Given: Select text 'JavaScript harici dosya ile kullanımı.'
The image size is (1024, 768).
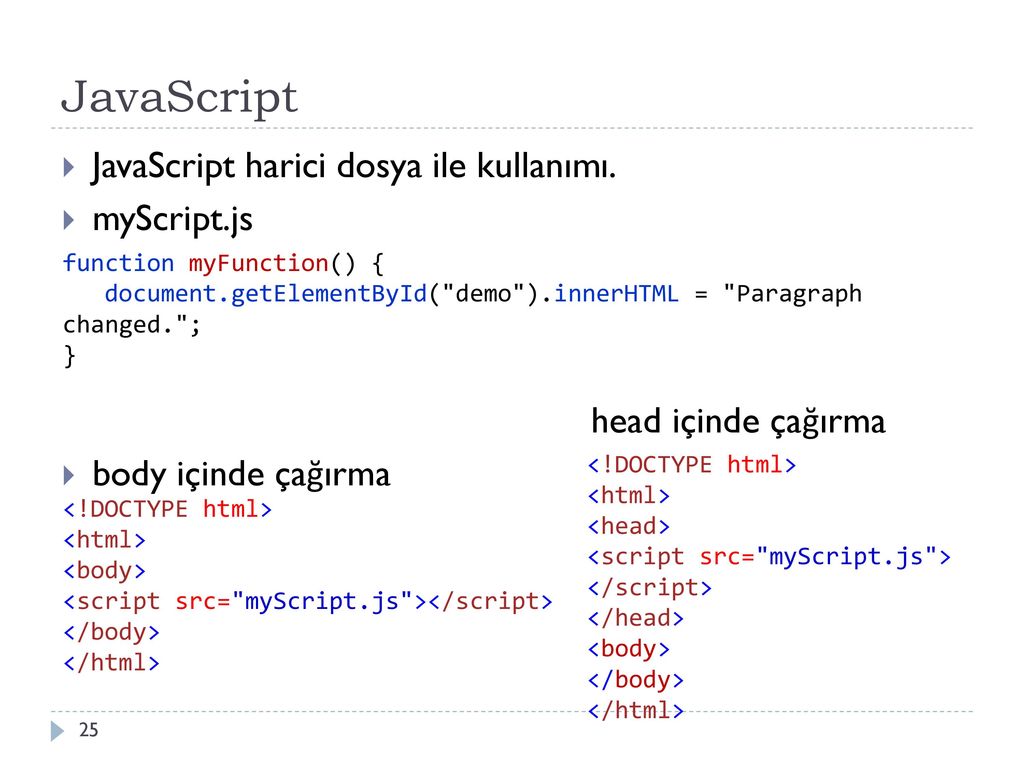Looking at the screenshot, I should click(353, 166).
